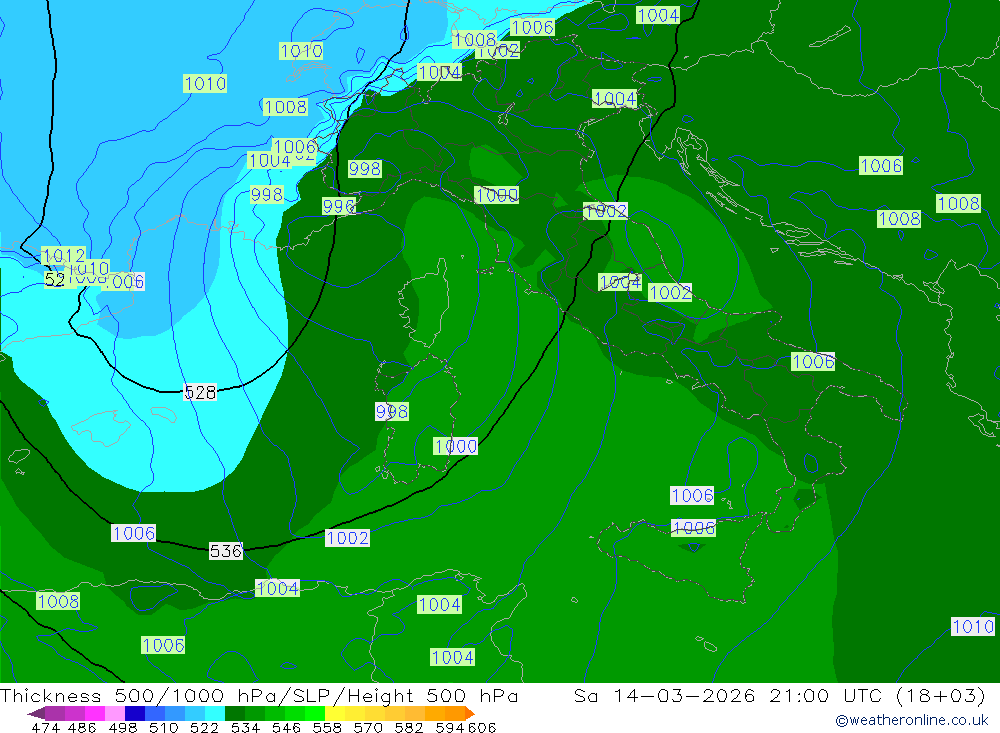
Task: Click the 546 legend value
Action: pos(286,727)
